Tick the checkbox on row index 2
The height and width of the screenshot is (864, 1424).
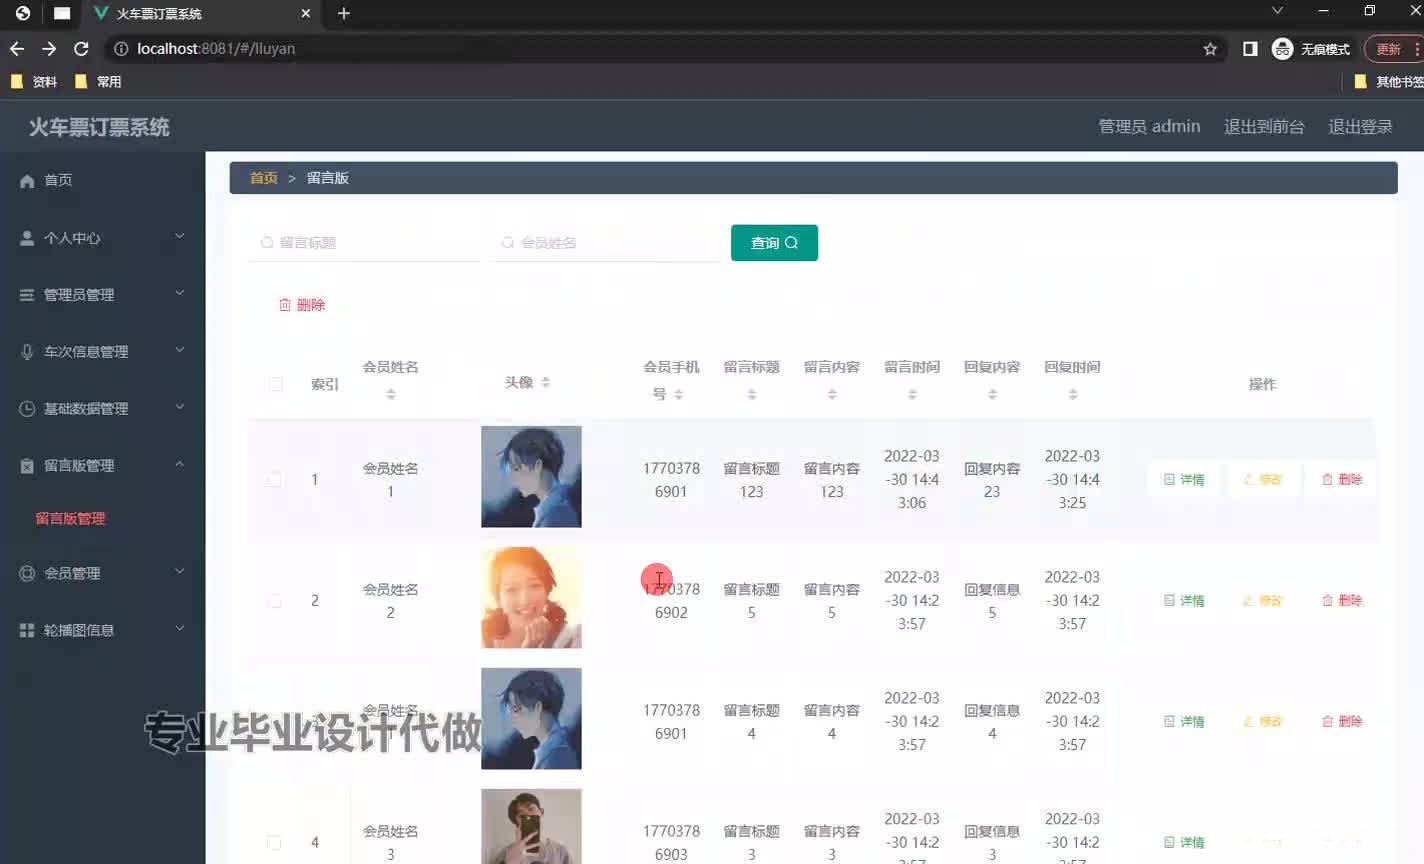[274, 600]
